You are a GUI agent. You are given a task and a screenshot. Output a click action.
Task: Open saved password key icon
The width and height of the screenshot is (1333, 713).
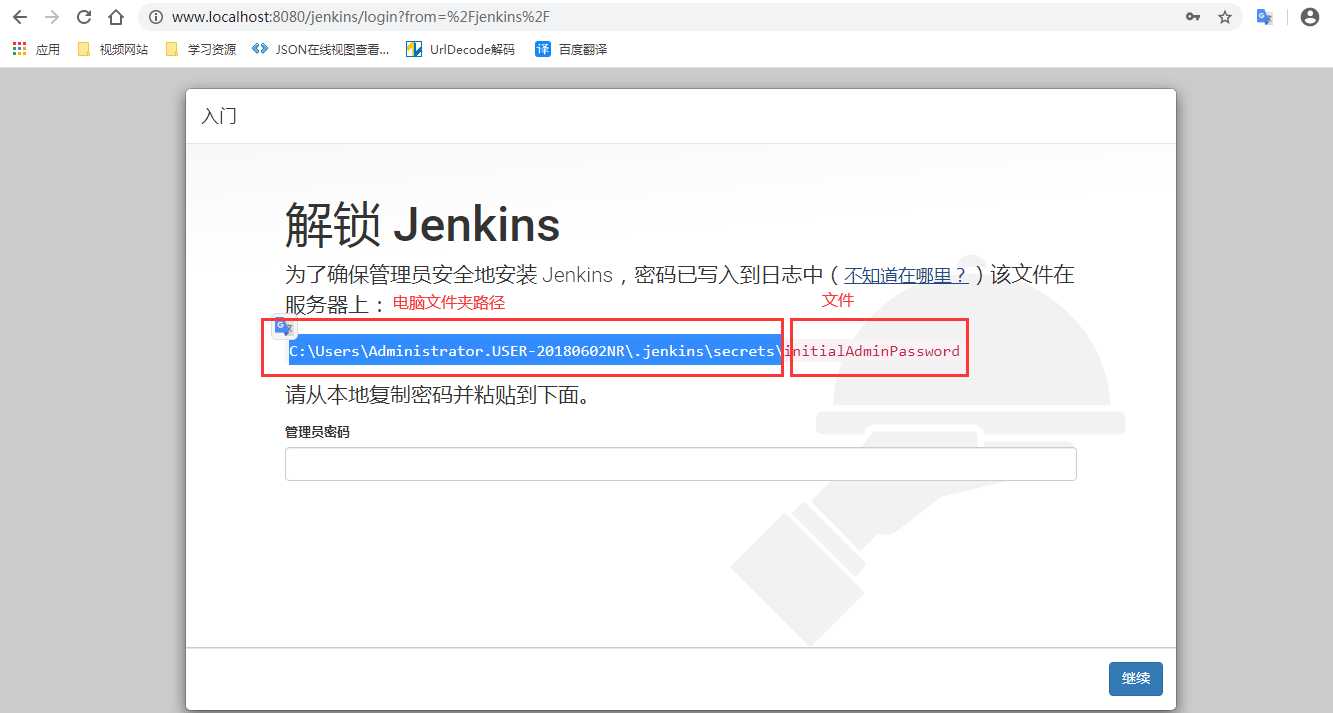tap(1193, 17)
